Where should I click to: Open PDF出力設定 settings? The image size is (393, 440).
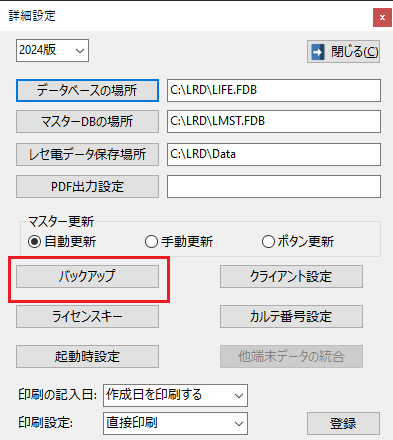pos(87,187)
